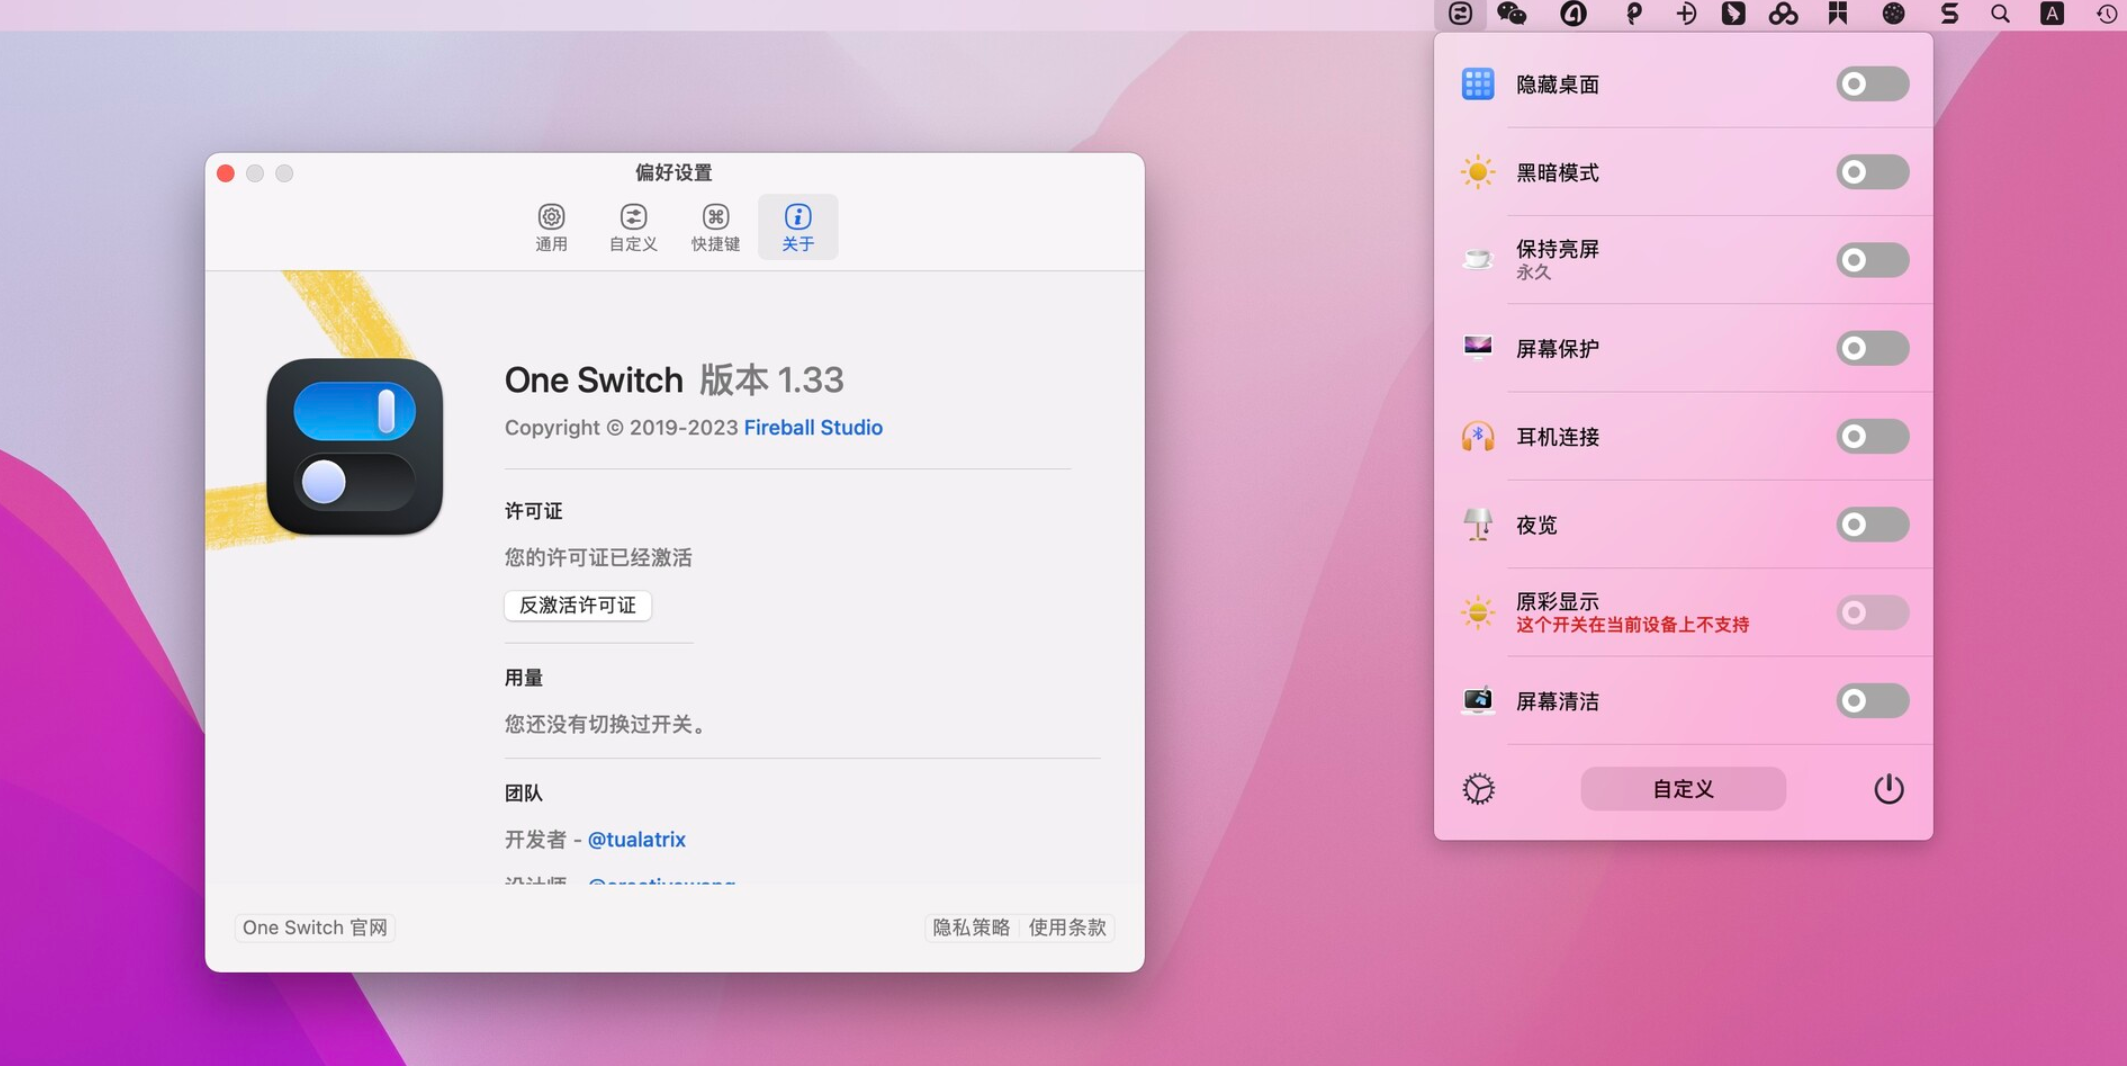
Task: Click the 许可证 section heading
Action: pyautogui.click(x=533, y=511)
